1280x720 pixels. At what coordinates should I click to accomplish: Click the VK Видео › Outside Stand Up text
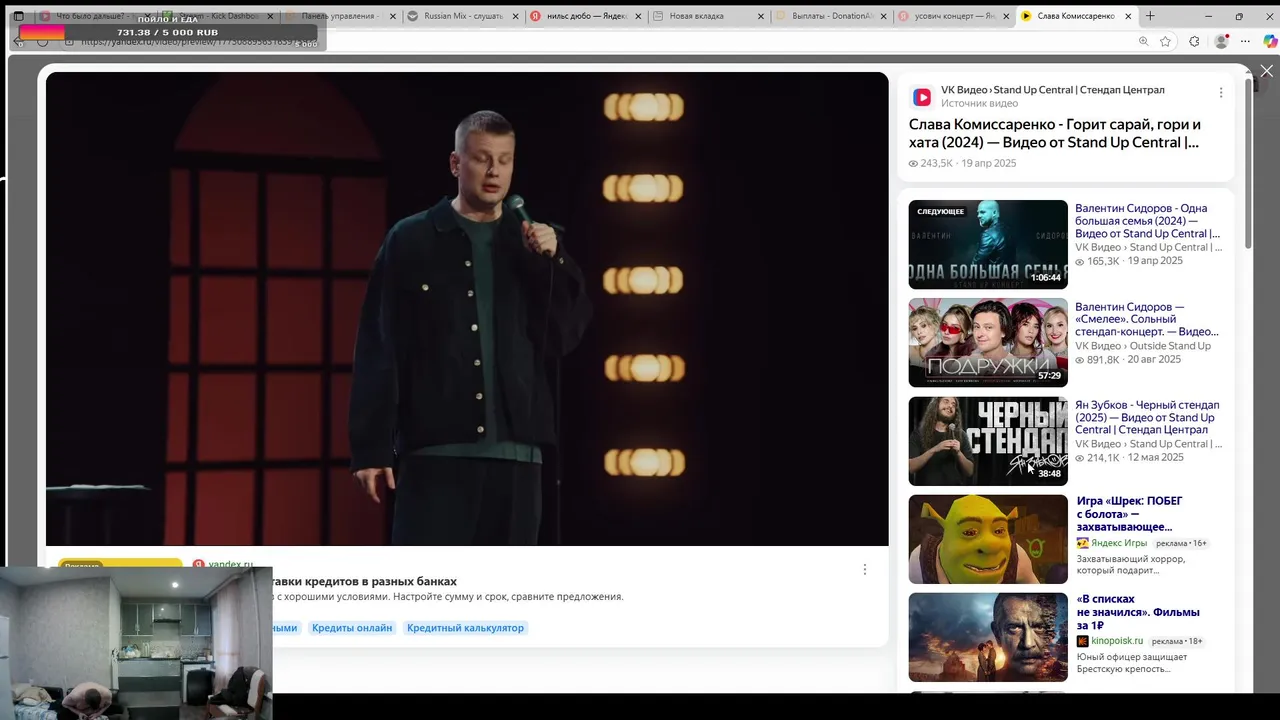coord(1143,346)
